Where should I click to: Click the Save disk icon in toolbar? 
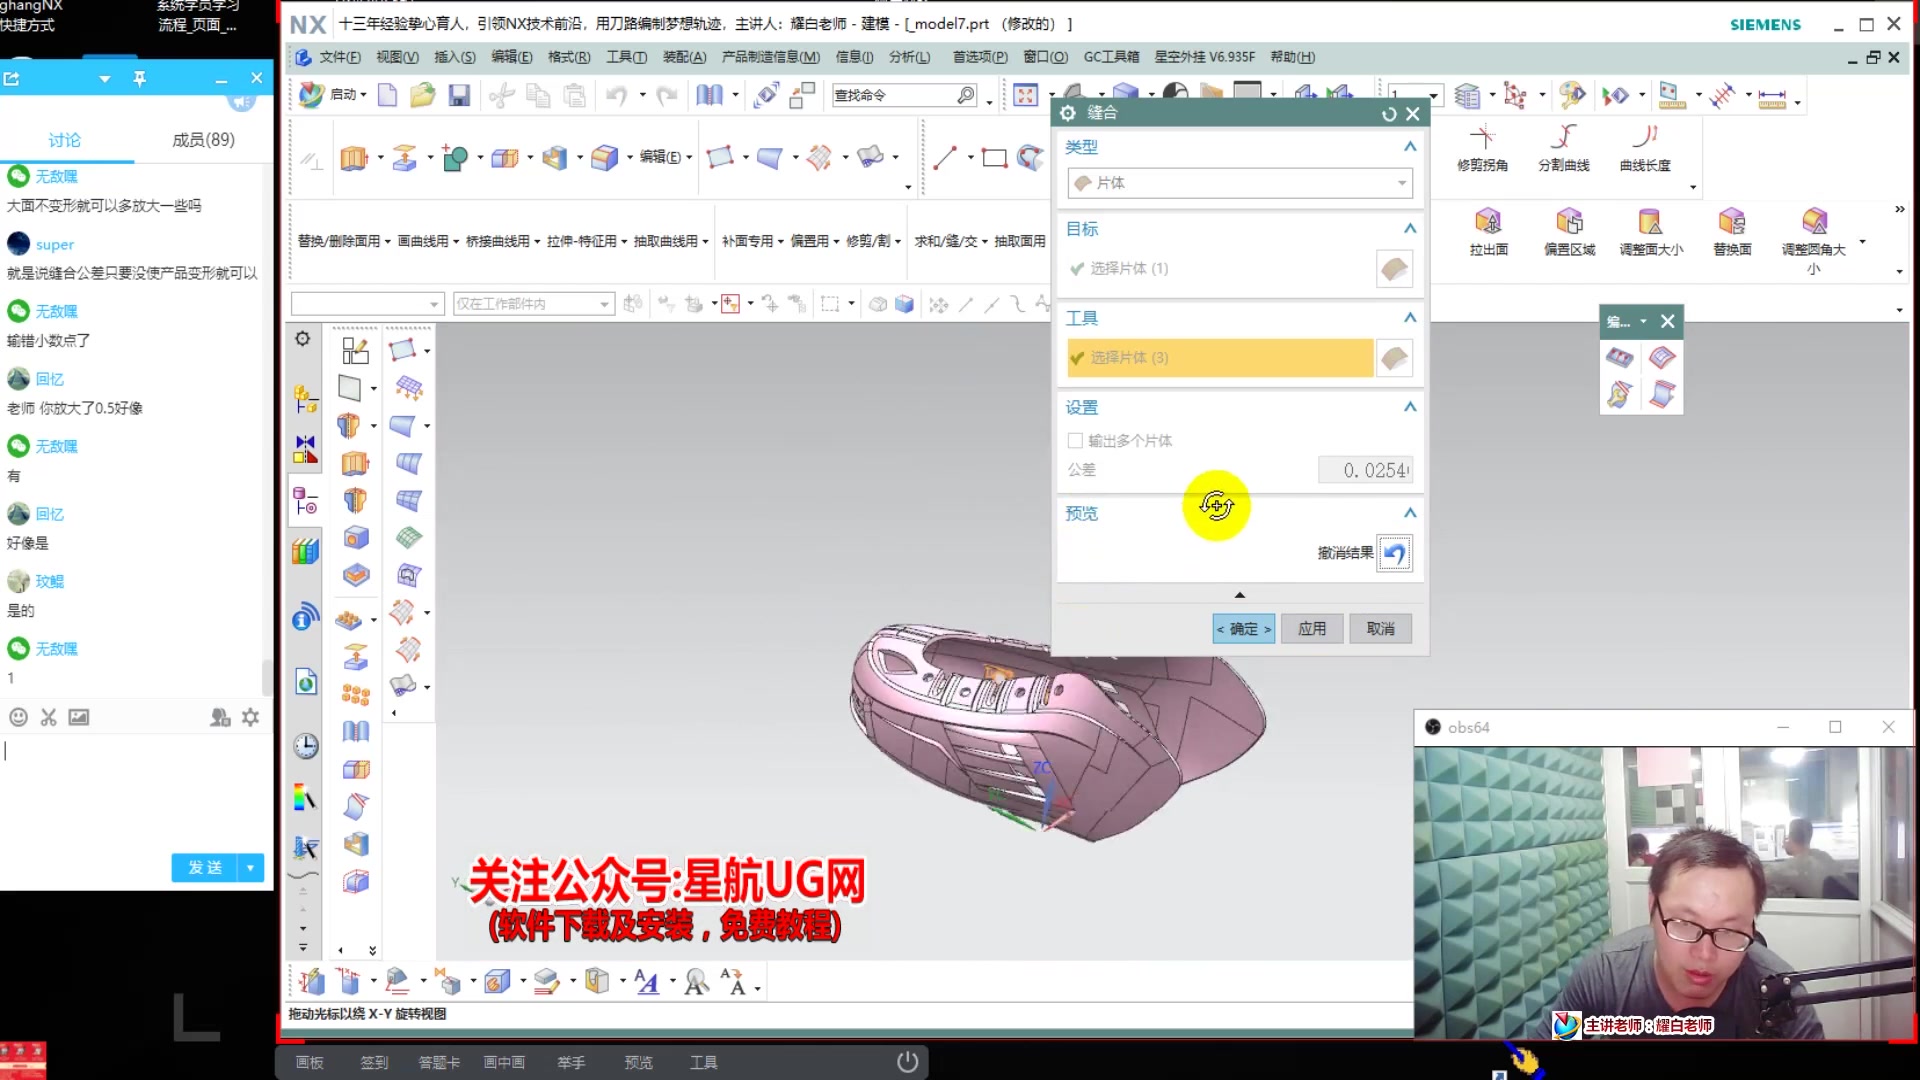click(459, 95)
